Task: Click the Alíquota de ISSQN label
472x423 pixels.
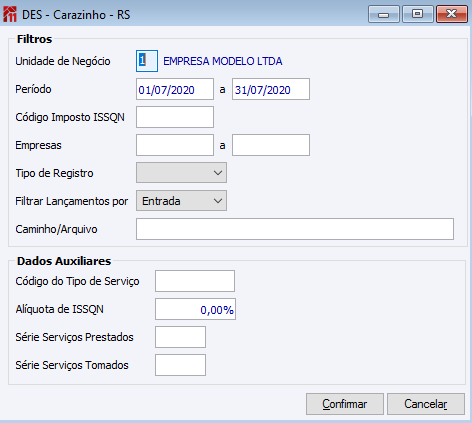Action: click(x=59, y=309)
